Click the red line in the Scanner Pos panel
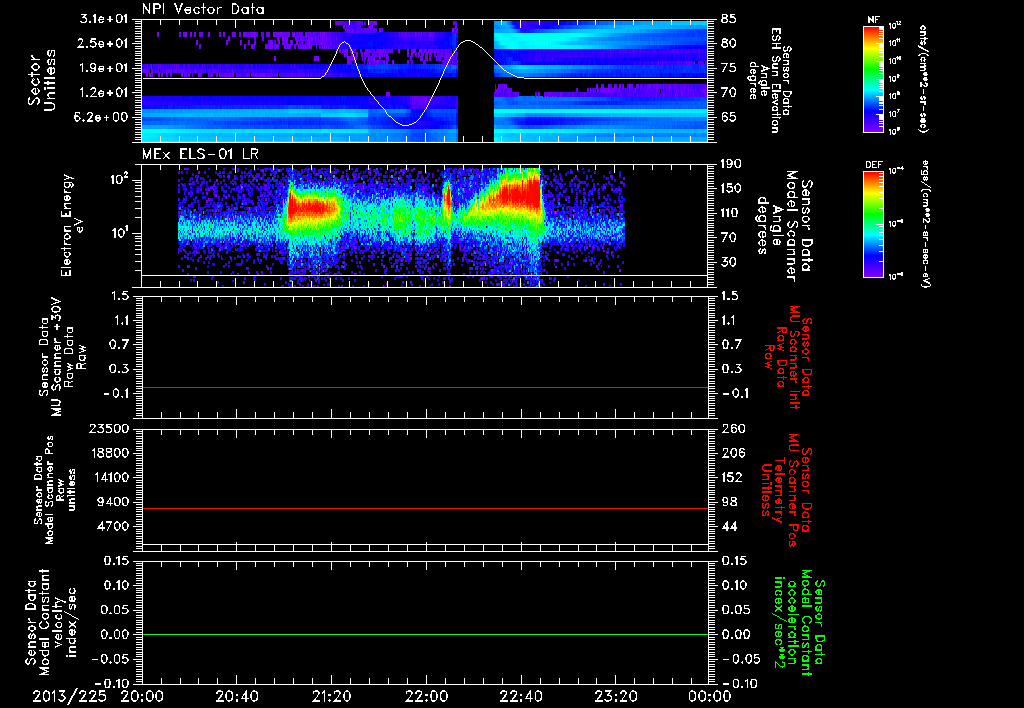This screenshot has height=708, width=1024. pos(425,508)
